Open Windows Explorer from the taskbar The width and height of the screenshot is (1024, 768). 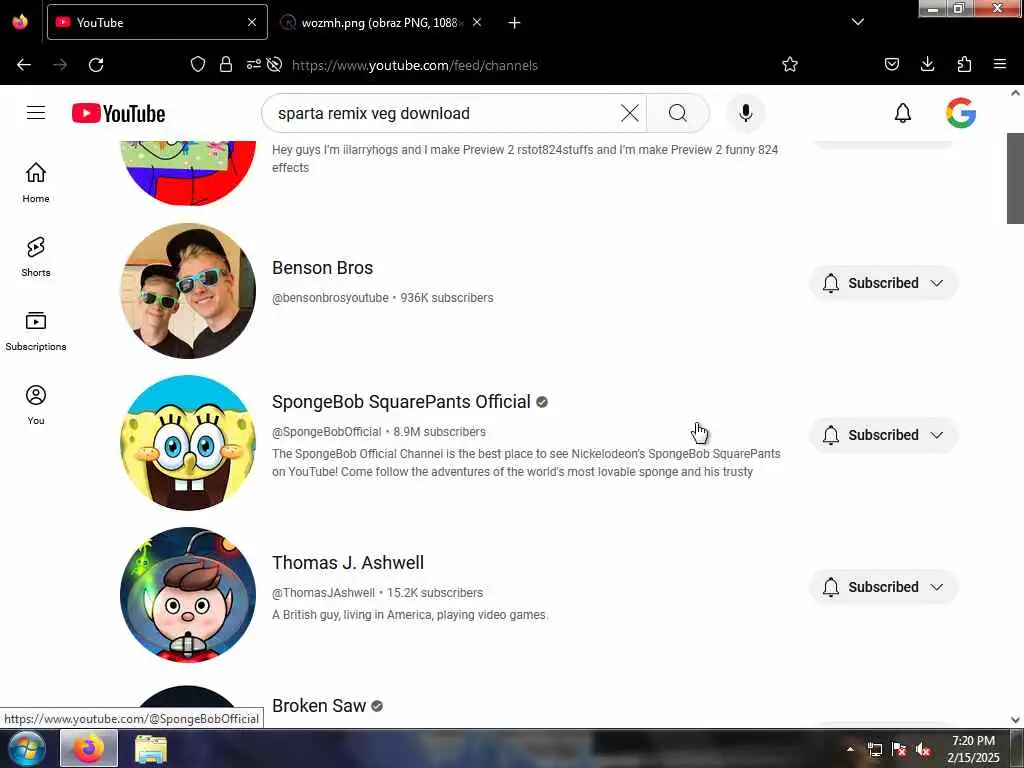coord(151,748)
